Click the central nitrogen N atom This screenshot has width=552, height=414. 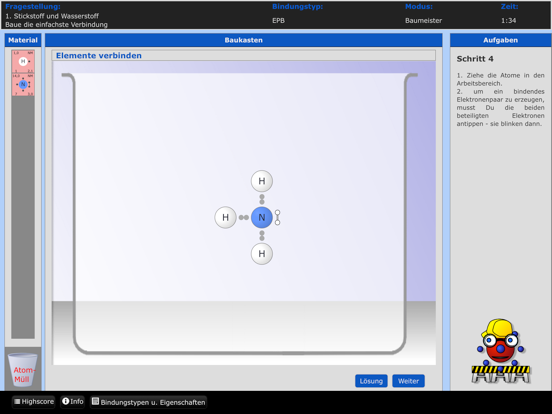[x=262, y=217]
